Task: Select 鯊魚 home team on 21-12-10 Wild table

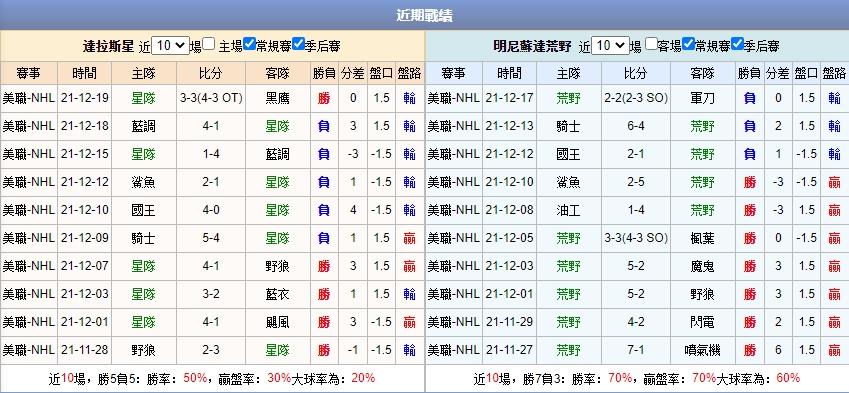Action: (x=568, y=182)
